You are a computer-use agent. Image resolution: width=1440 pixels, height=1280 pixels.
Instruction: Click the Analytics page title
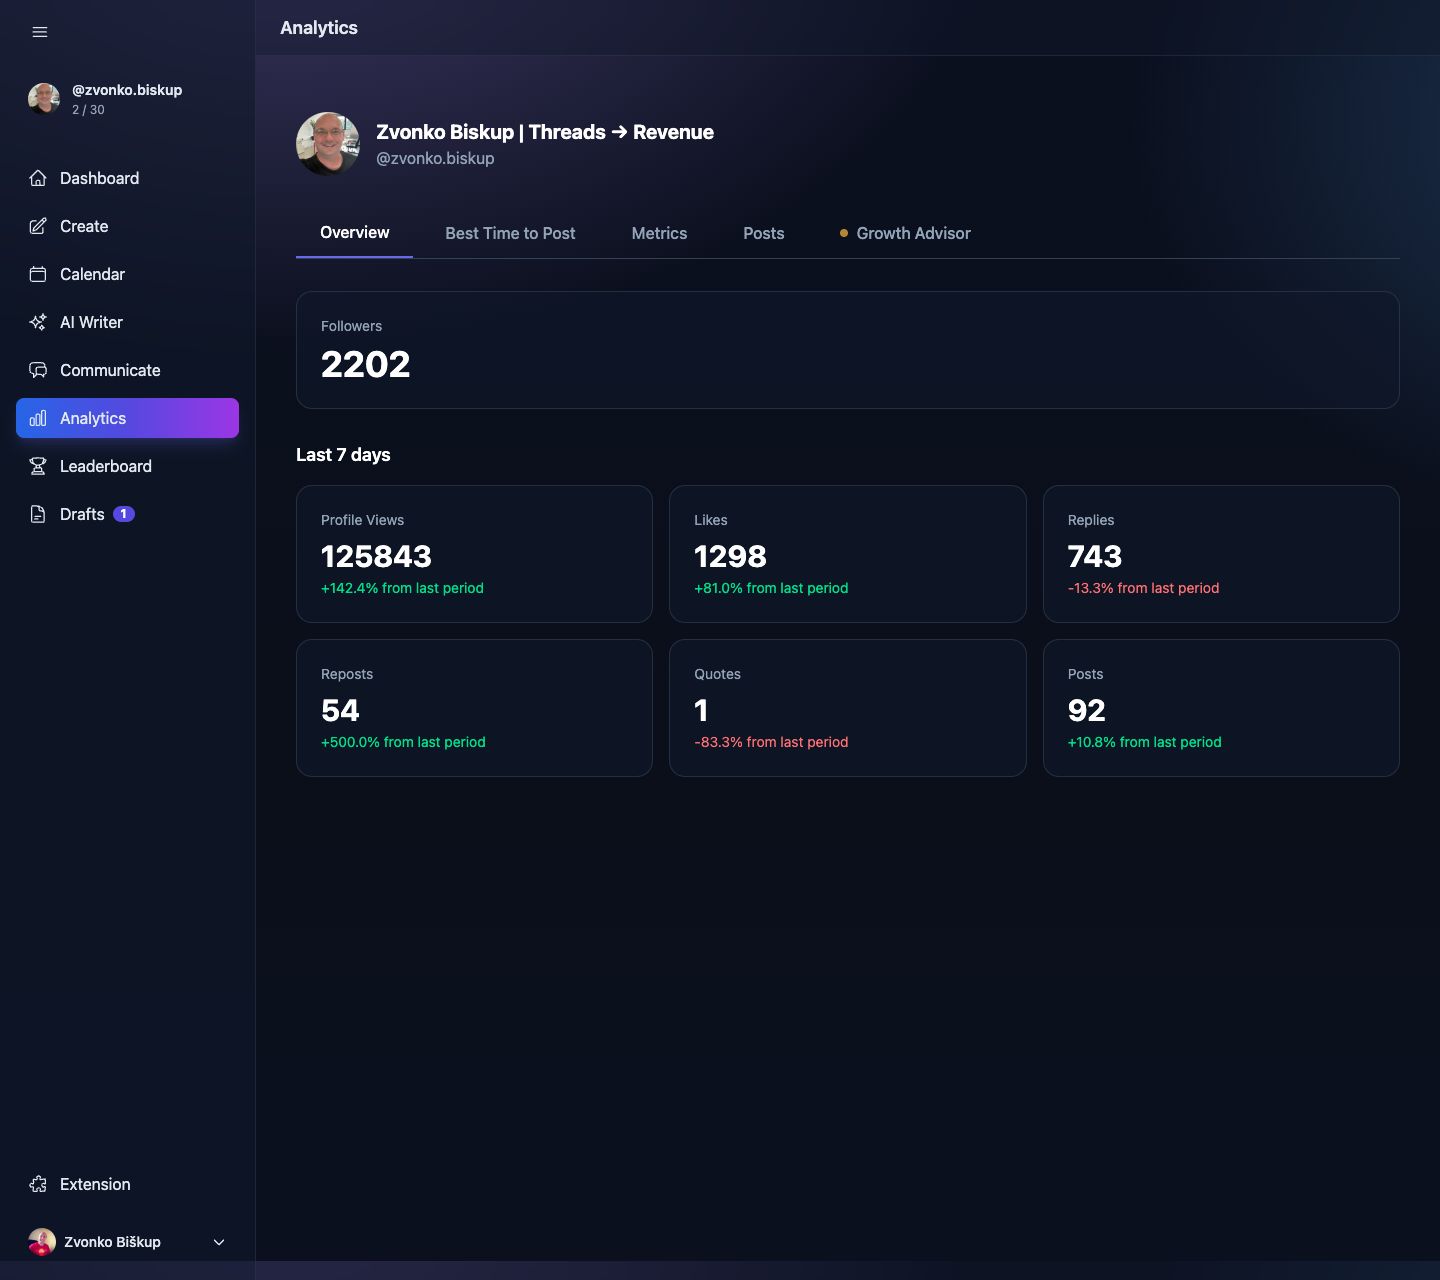(319, 28)
